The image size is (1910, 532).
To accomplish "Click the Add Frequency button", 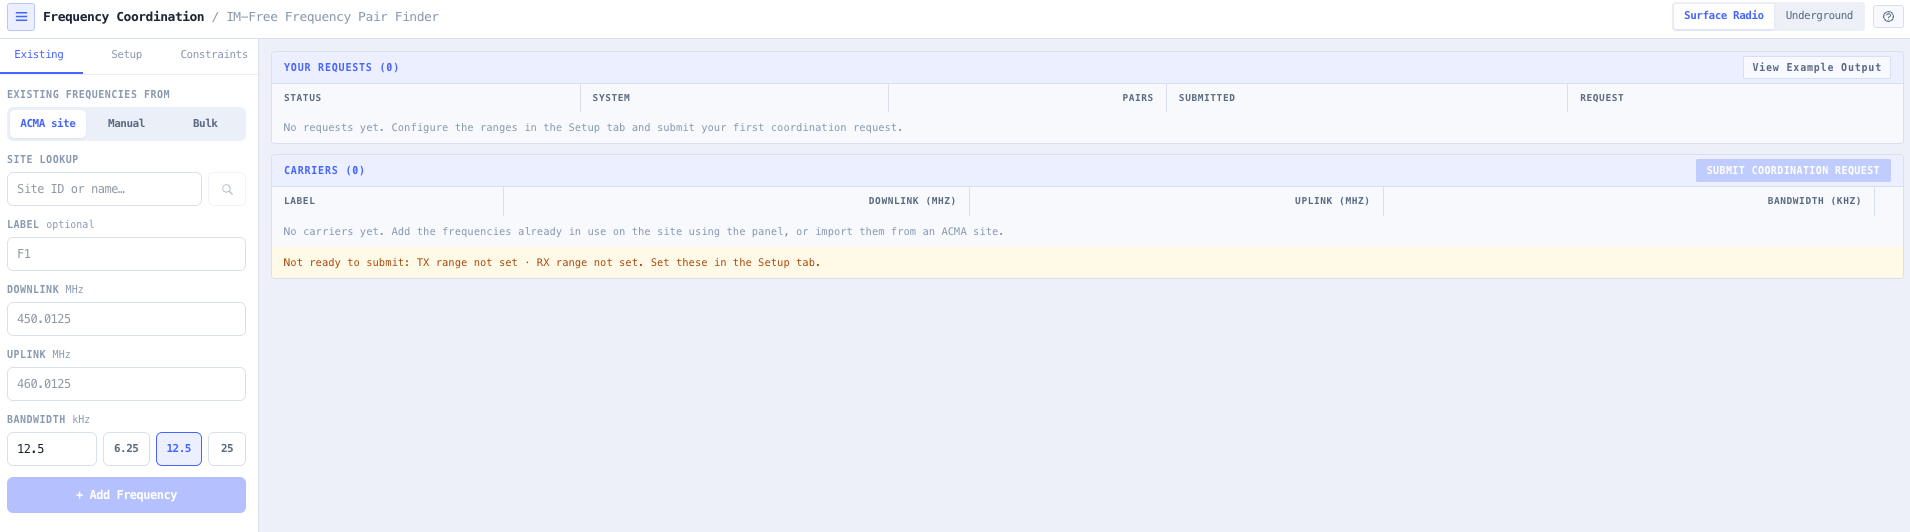I will 126,495.
